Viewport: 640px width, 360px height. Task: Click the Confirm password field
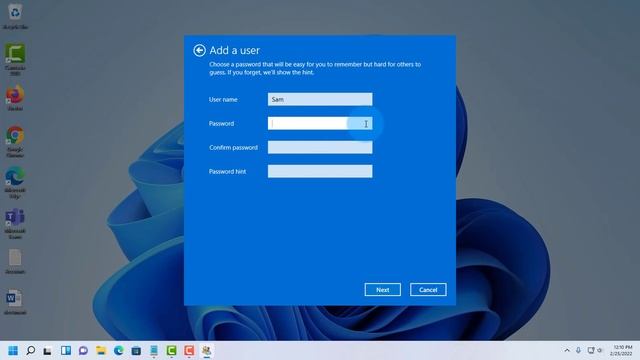point(320,147)
